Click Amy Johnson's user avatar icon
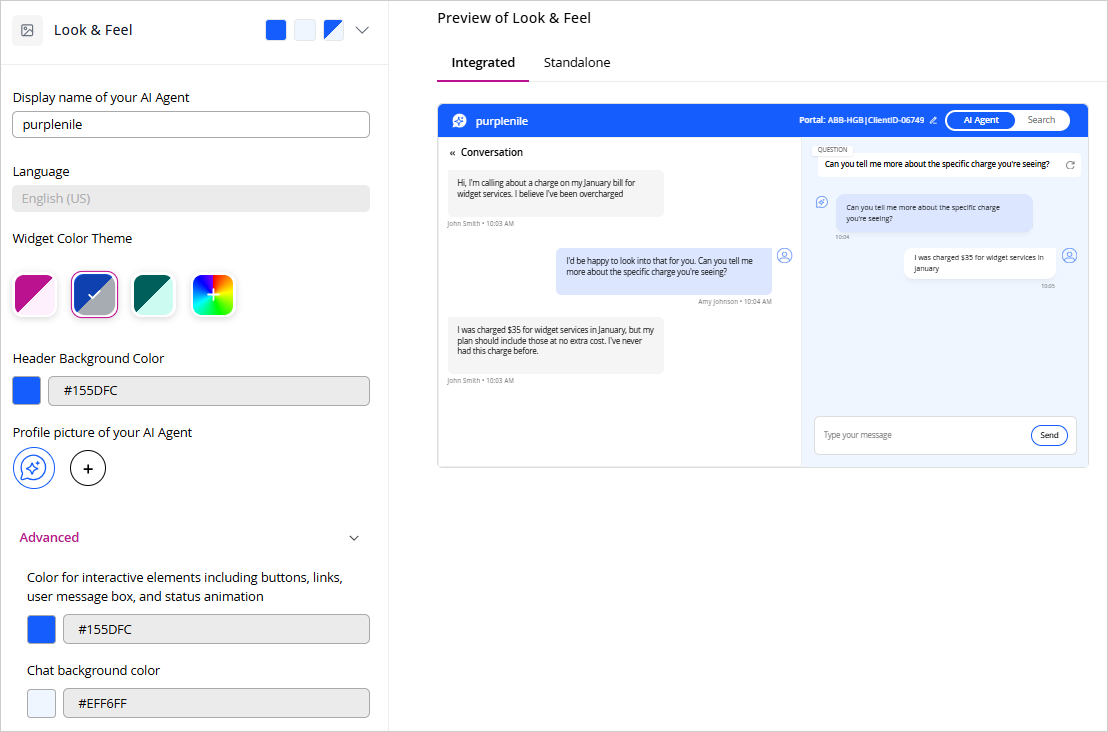1108x732 pixels. 784,256
